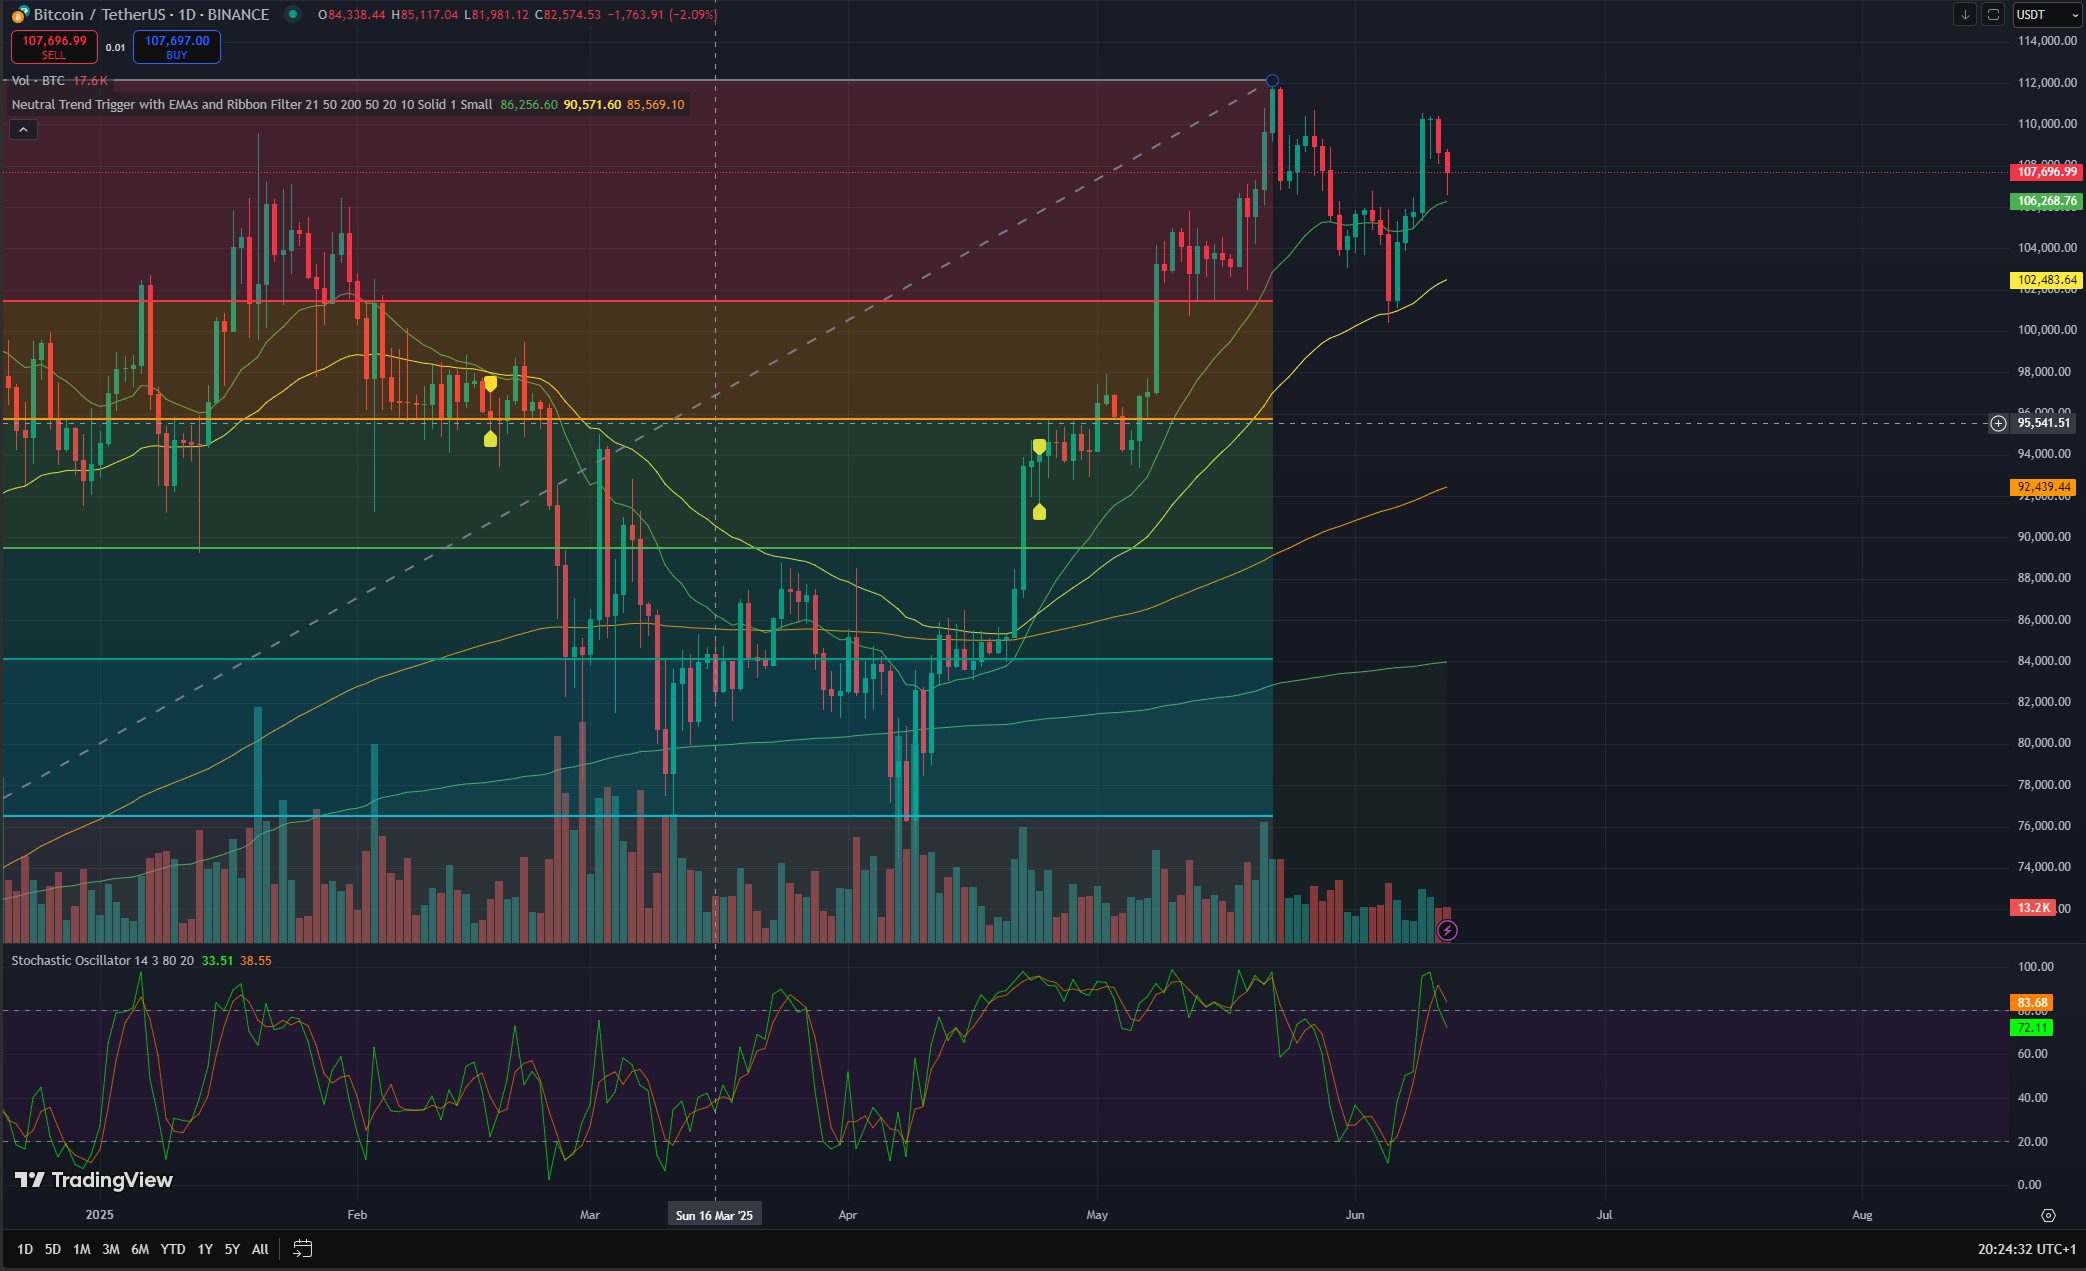Viewport: 2086px width, 1271px height.
Task: Click the Bitcoin / TetherUS symbol title
Action: (151, 14)
